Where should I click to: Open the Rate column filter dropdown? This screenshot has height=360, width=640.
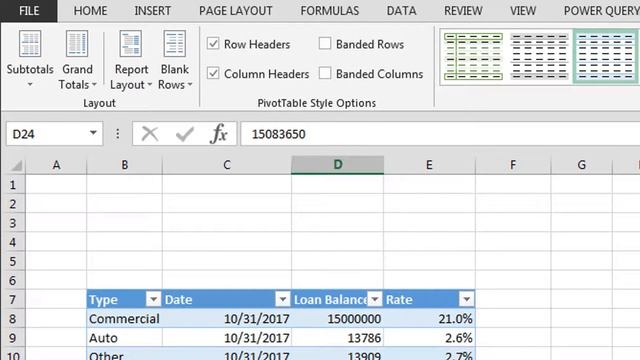coord(467,300)
